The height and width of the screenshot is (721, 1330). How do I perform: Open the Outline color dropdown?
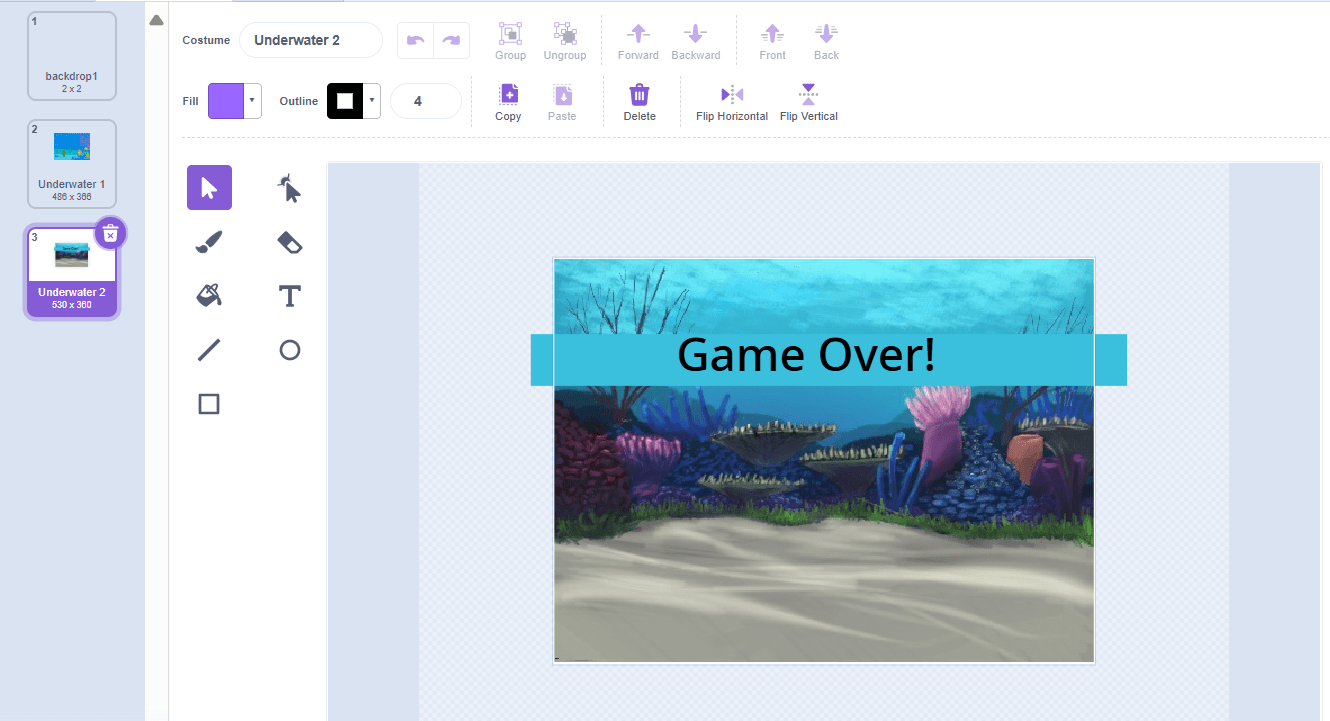[x=371, y=101]
